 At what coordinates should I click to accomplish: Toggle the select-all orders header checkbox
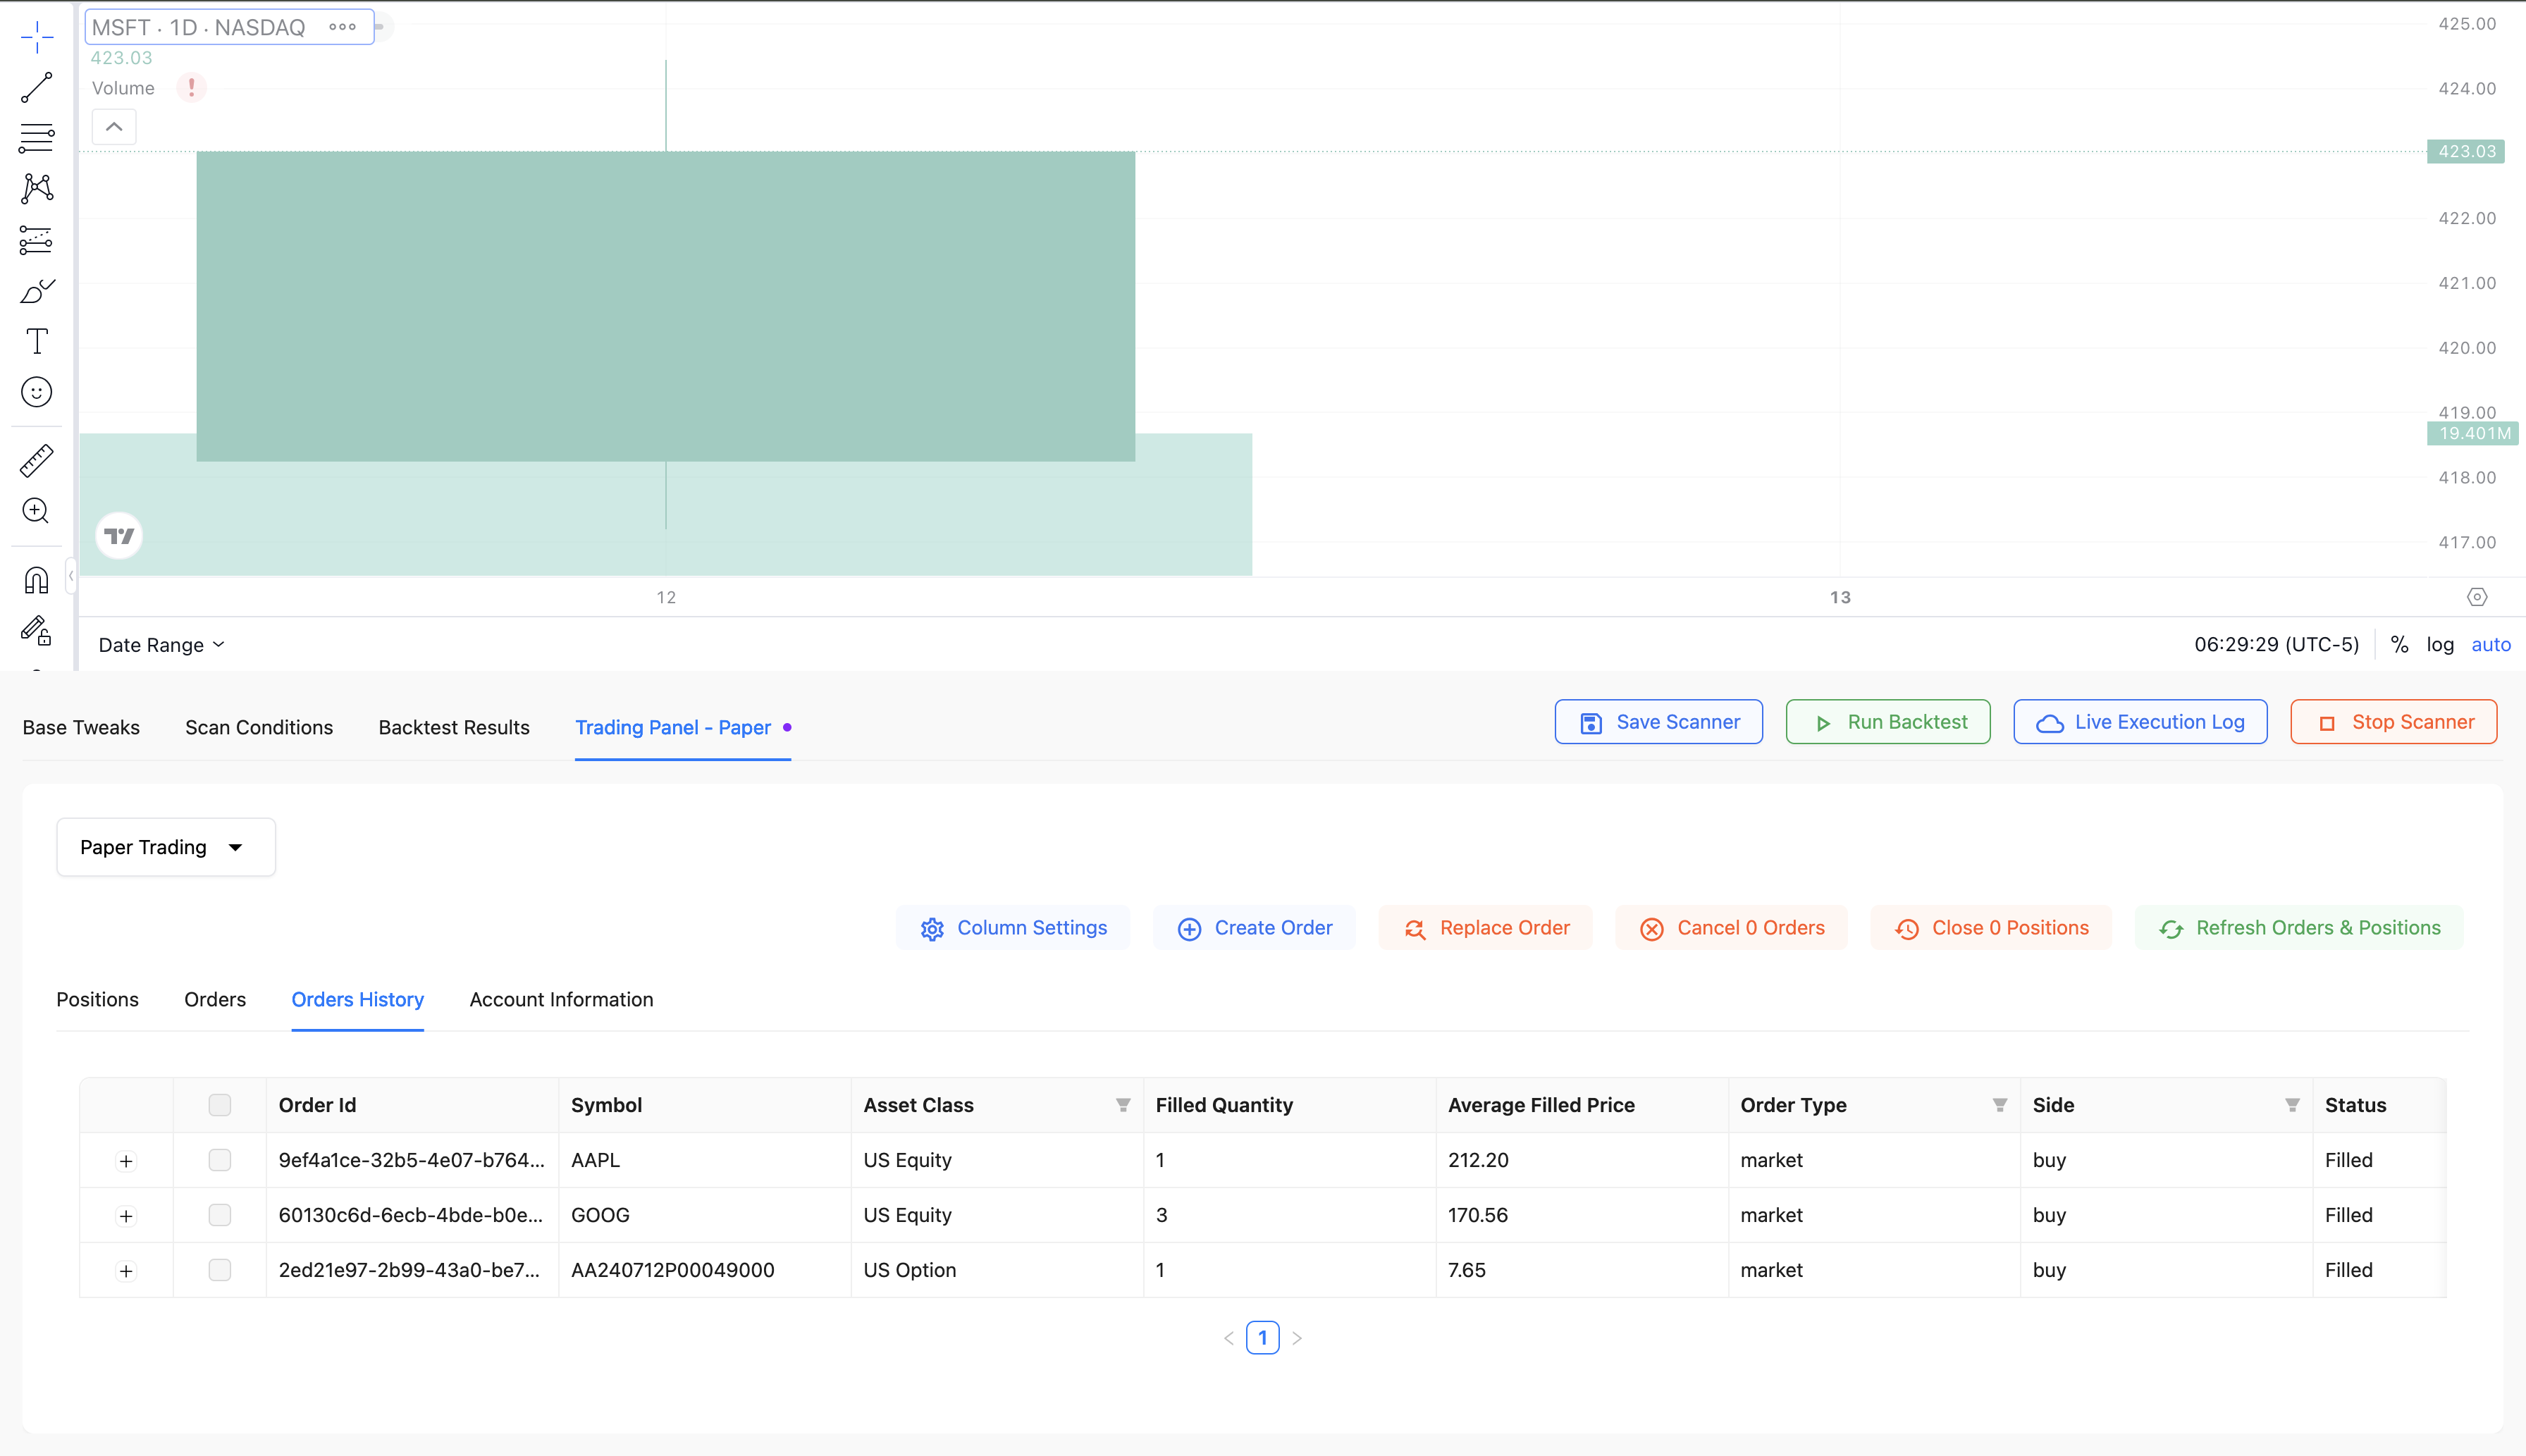coord(220,1105)
